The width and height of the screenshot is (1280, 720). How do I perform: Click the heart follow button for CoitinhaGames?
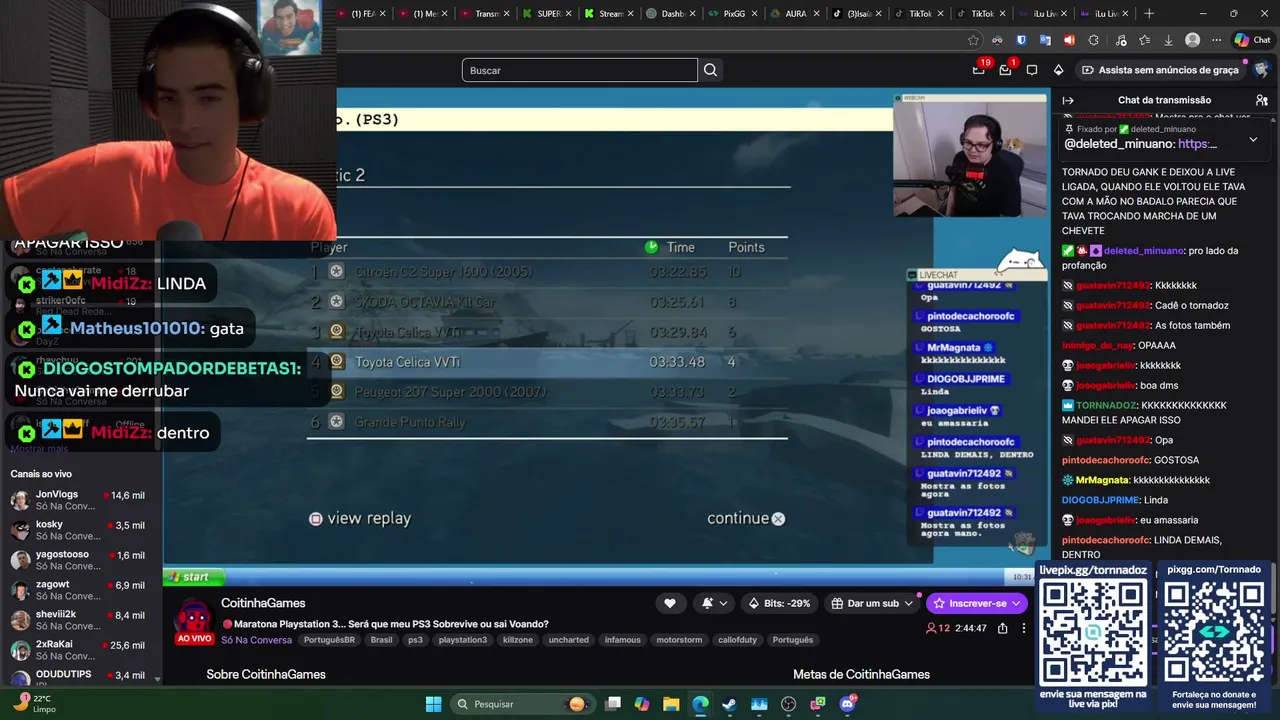pyautogui.click(x=670, y=603)
